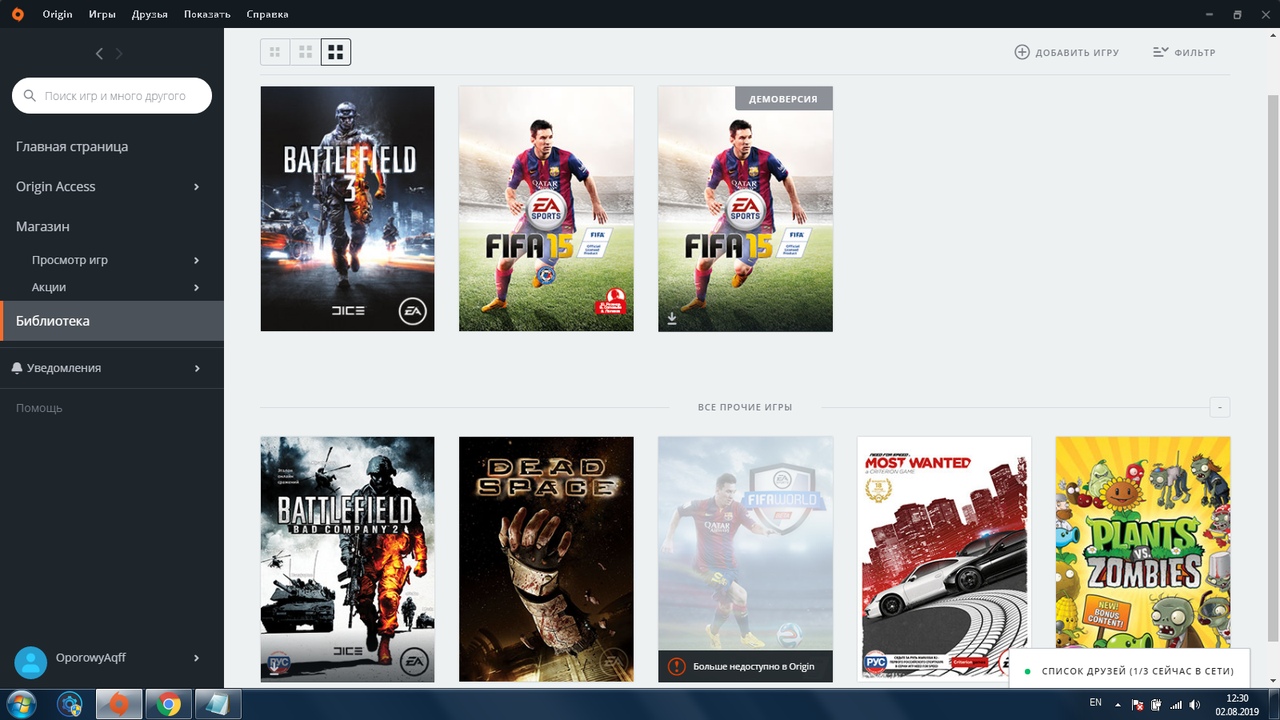1280x720 pixels.
Task: Open the FIFA 15 Демоверсия tile
Action: pos(745,208)
